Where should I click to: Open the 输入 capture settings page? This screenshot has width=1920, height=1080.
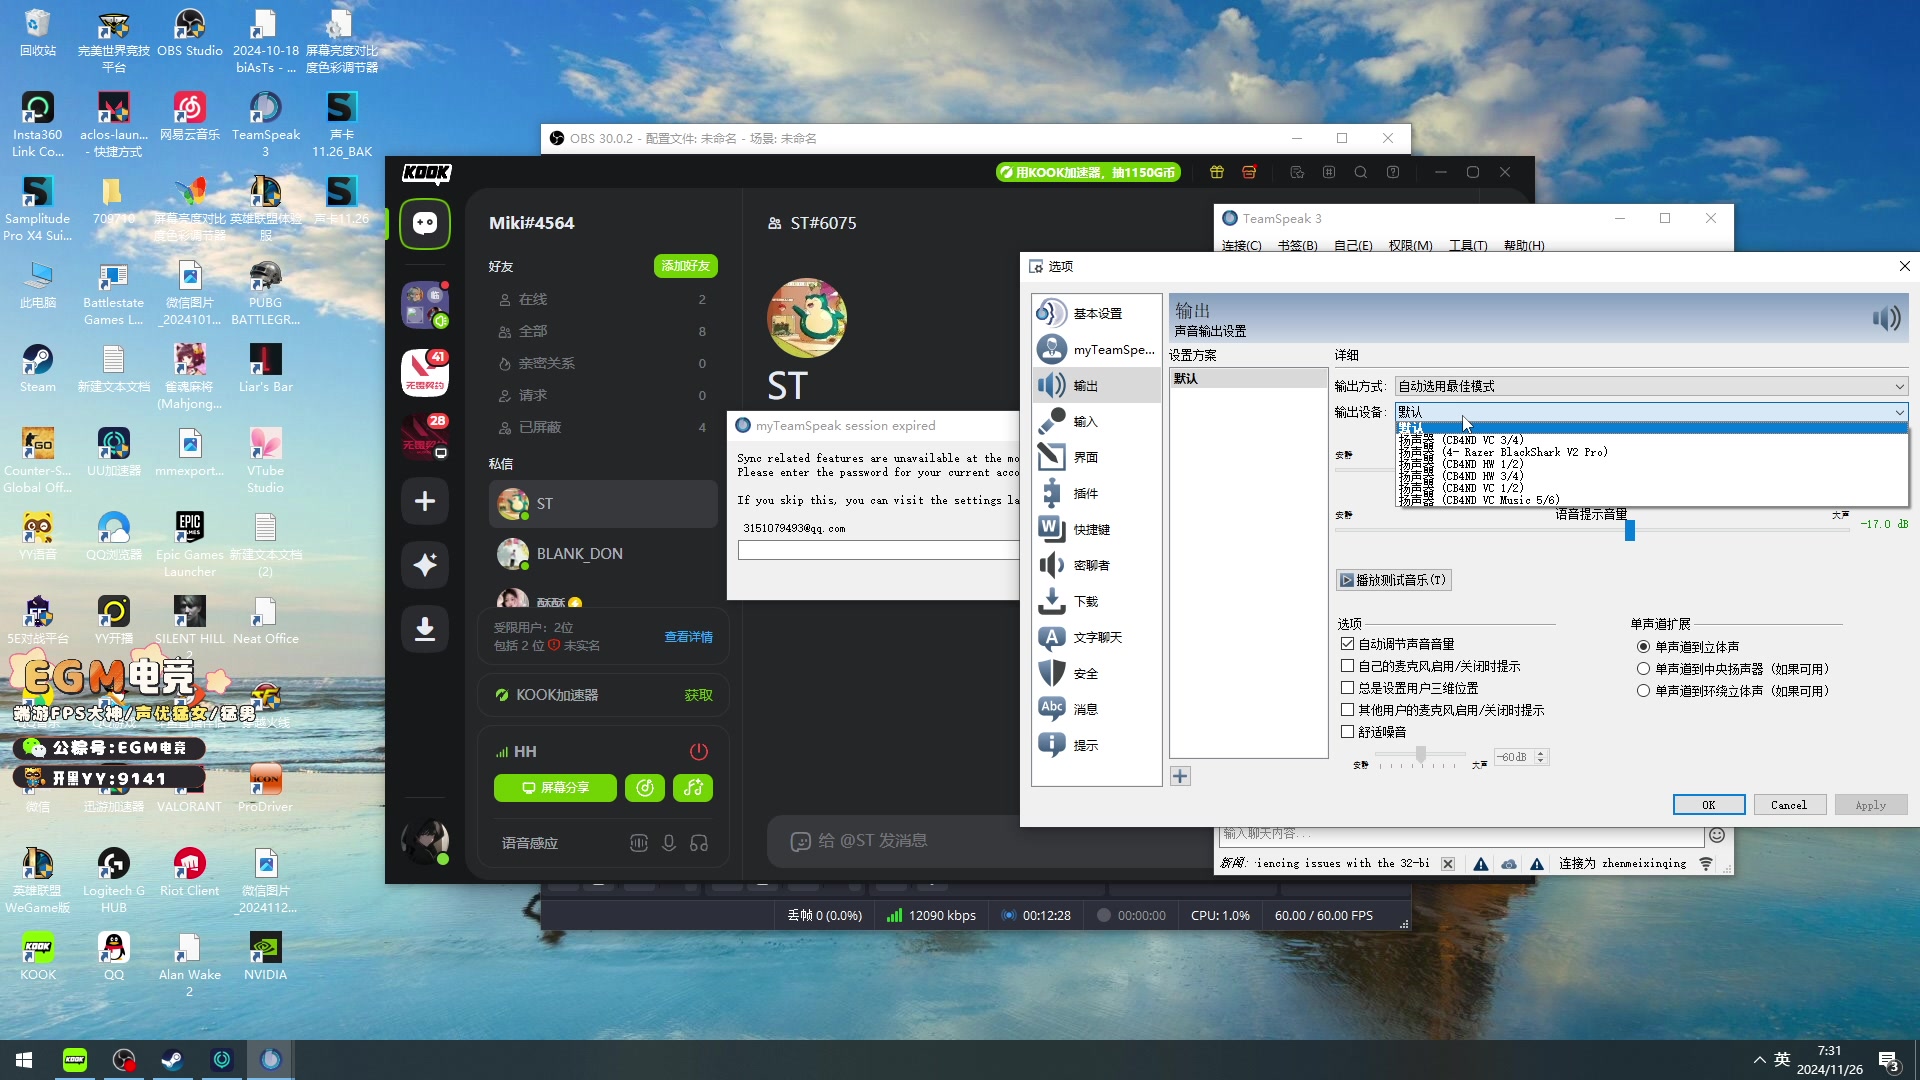tap(1084, 422)
